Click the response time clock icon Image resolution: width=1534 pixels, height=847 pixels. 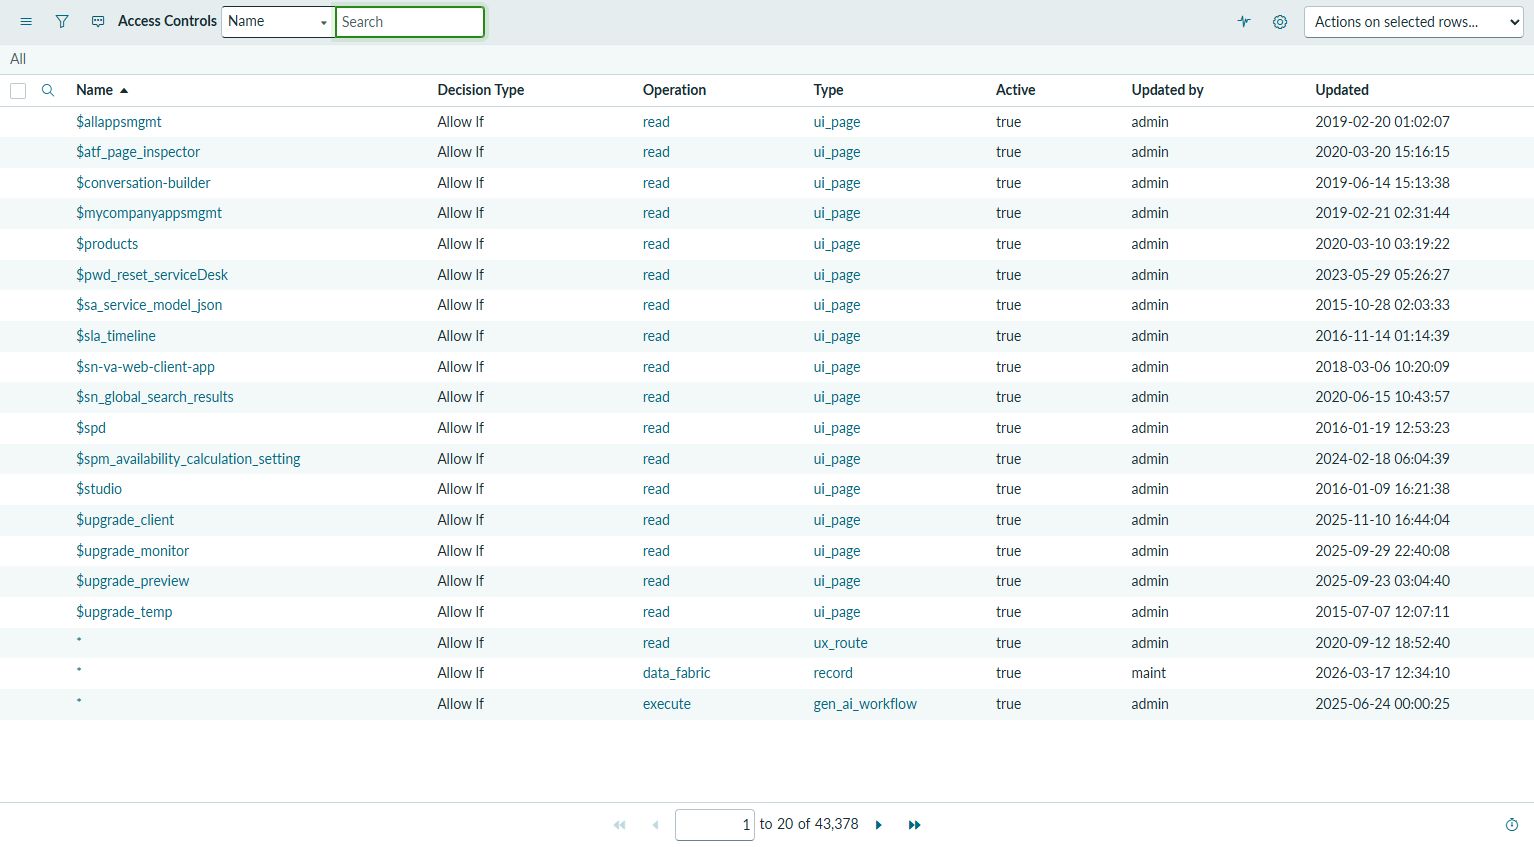1512,825
